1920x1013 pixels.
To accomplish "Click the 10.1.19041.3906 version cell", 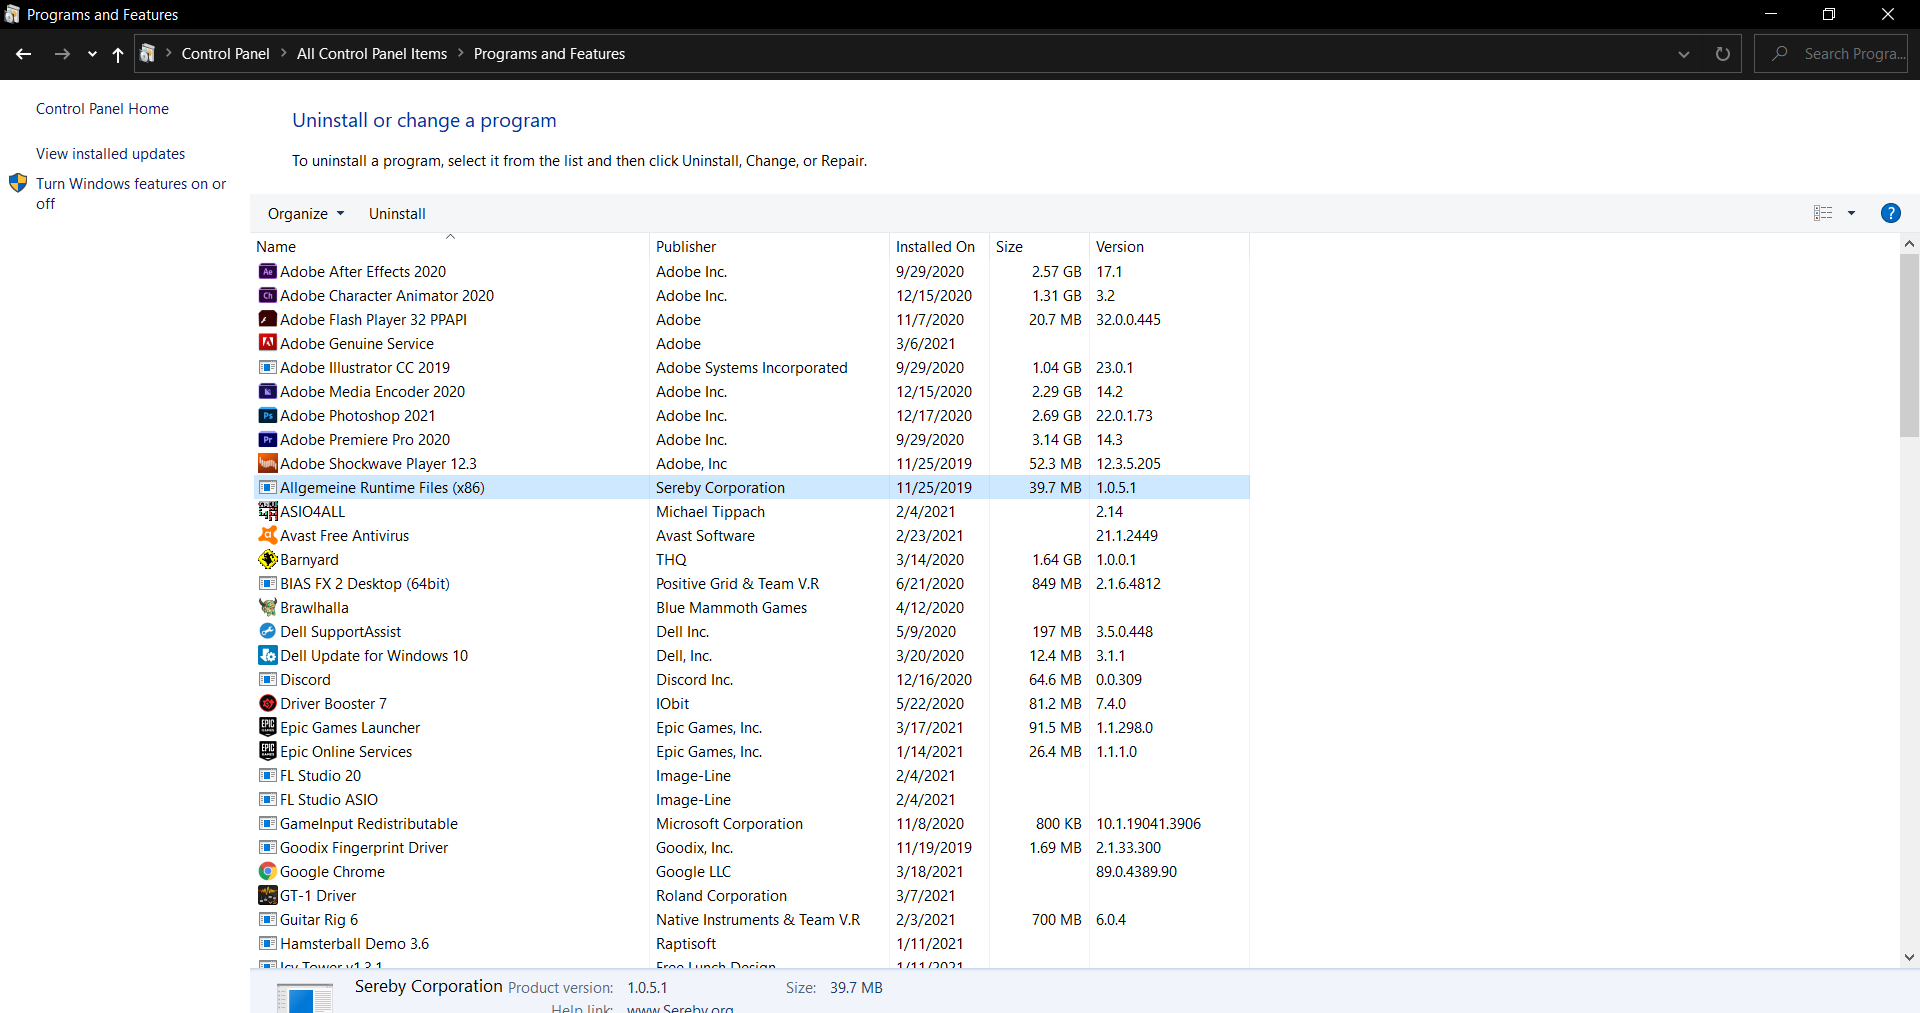I will click(x=1148, y=824).
